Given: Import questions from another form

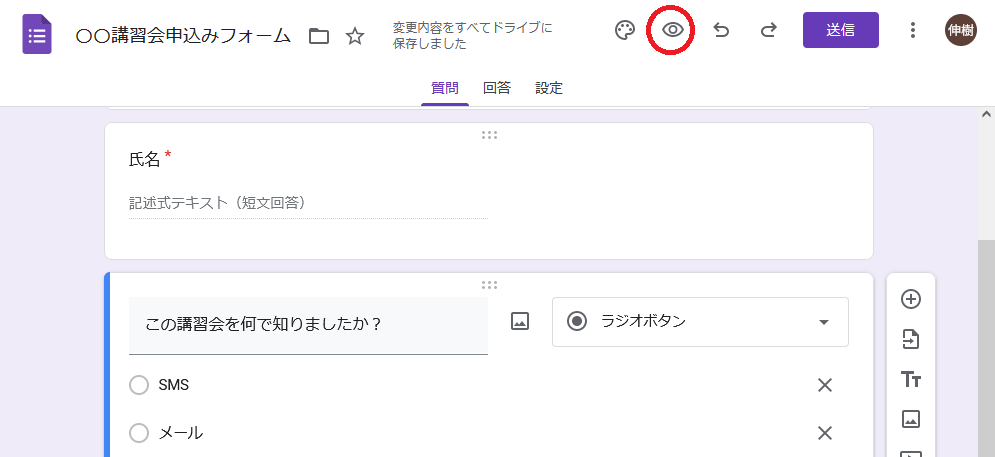Looking at the screenshot, I should (911, 340).
